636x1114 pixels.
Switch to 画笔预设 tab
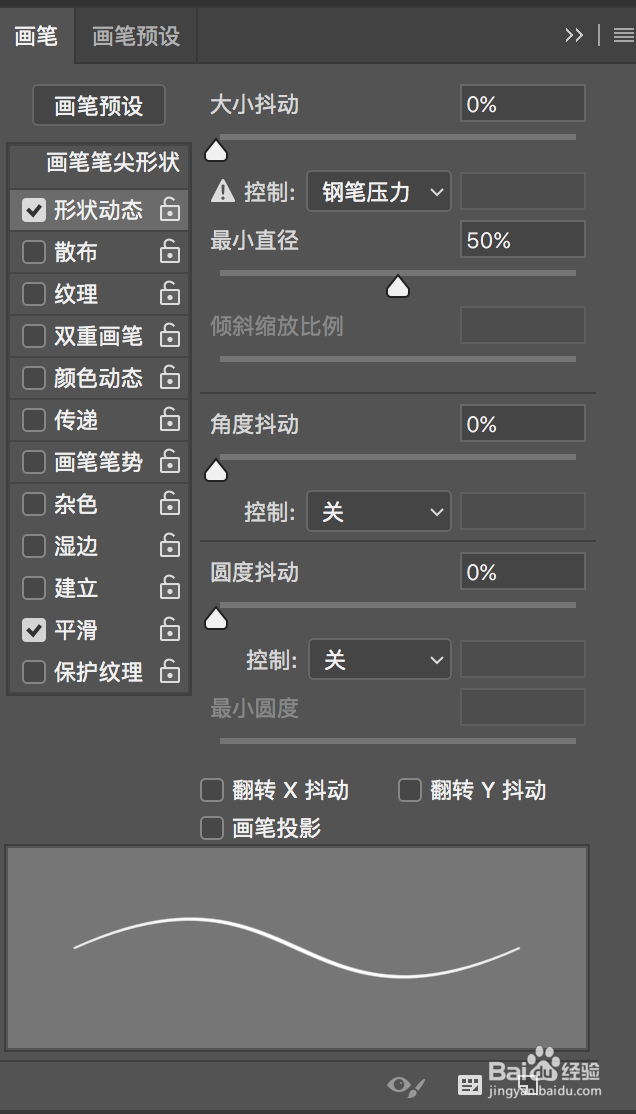tap(136, 36)
